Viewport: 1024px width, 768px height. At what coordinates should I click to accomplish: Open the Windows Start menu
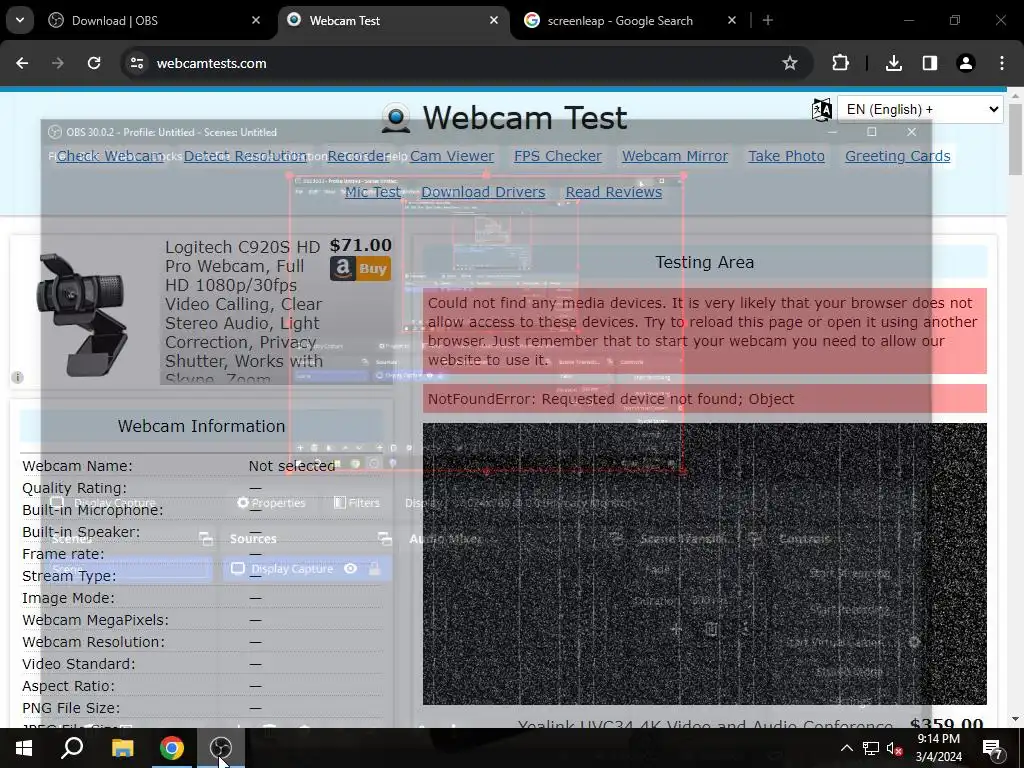click(24, 748)
